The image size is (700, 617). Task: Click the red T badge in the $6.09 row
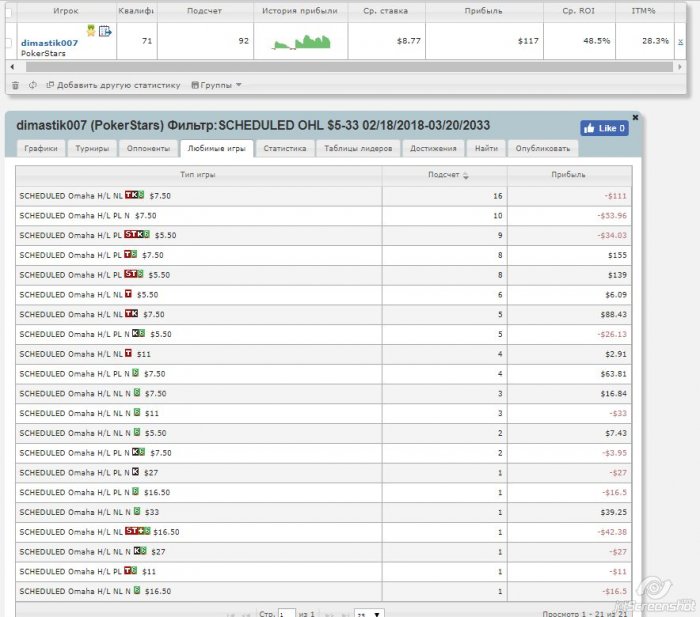(128, 294)
